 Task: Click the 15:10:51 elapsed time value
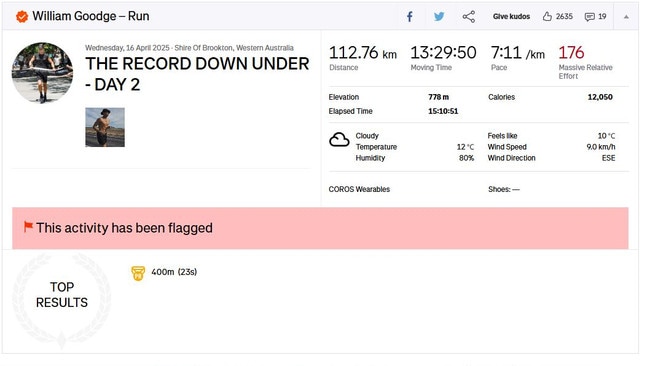pos(443,111)
